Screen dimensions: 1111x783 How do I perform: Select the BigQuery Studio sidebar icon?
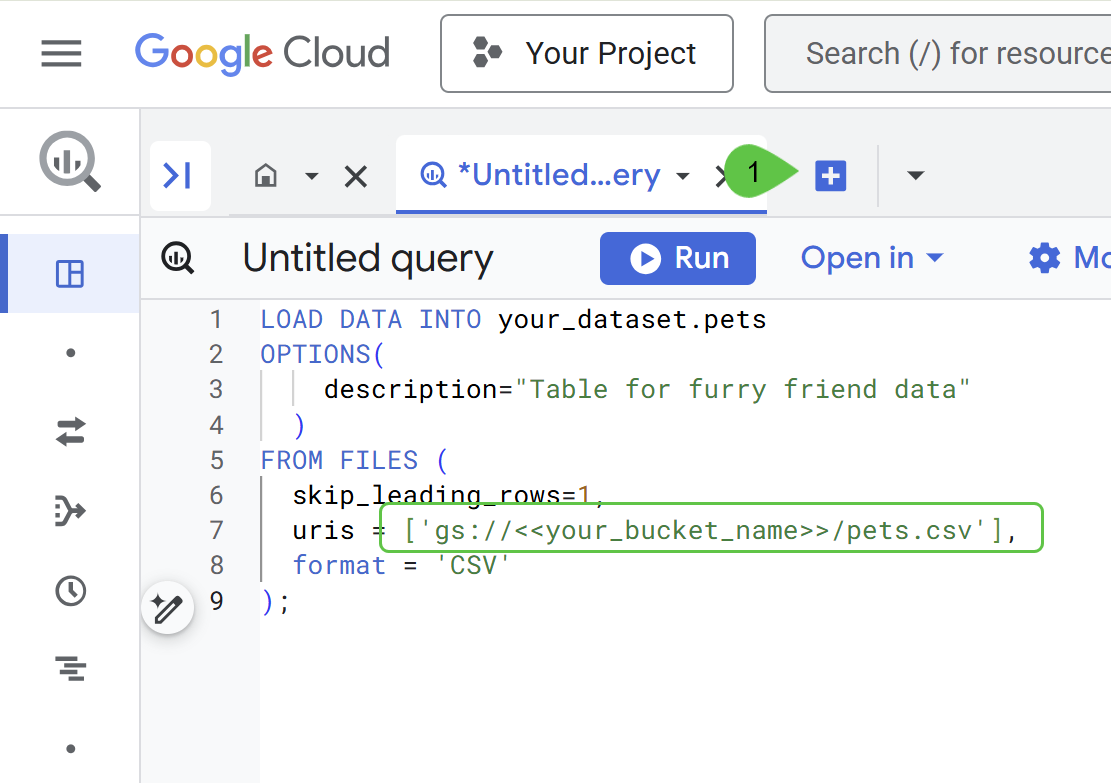[x=69, y=274]
